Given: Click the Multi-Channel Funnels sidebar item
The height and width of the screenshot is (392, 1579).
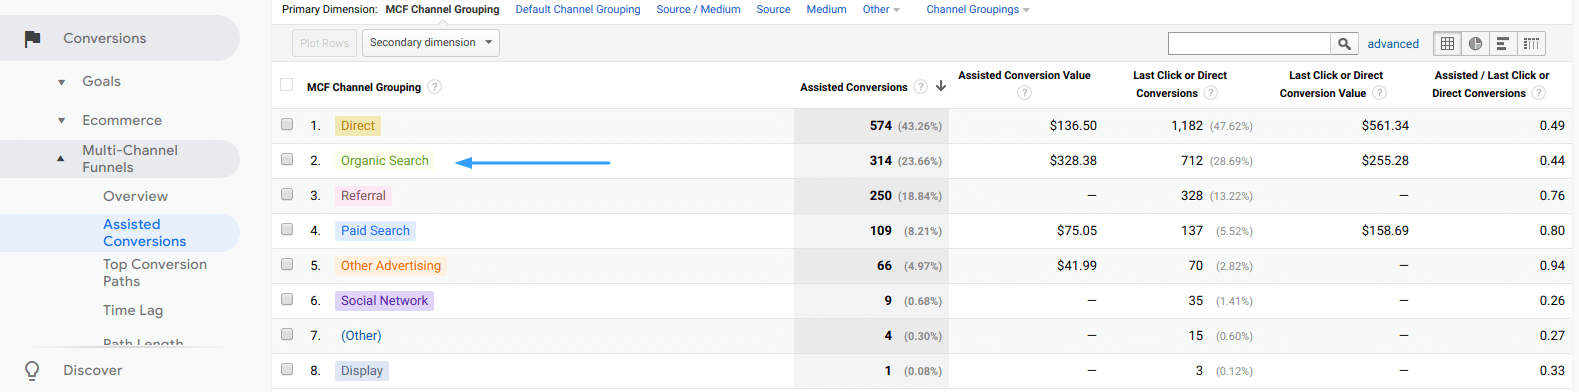Looking at the screenshot, I should click(x=130, y=159).
